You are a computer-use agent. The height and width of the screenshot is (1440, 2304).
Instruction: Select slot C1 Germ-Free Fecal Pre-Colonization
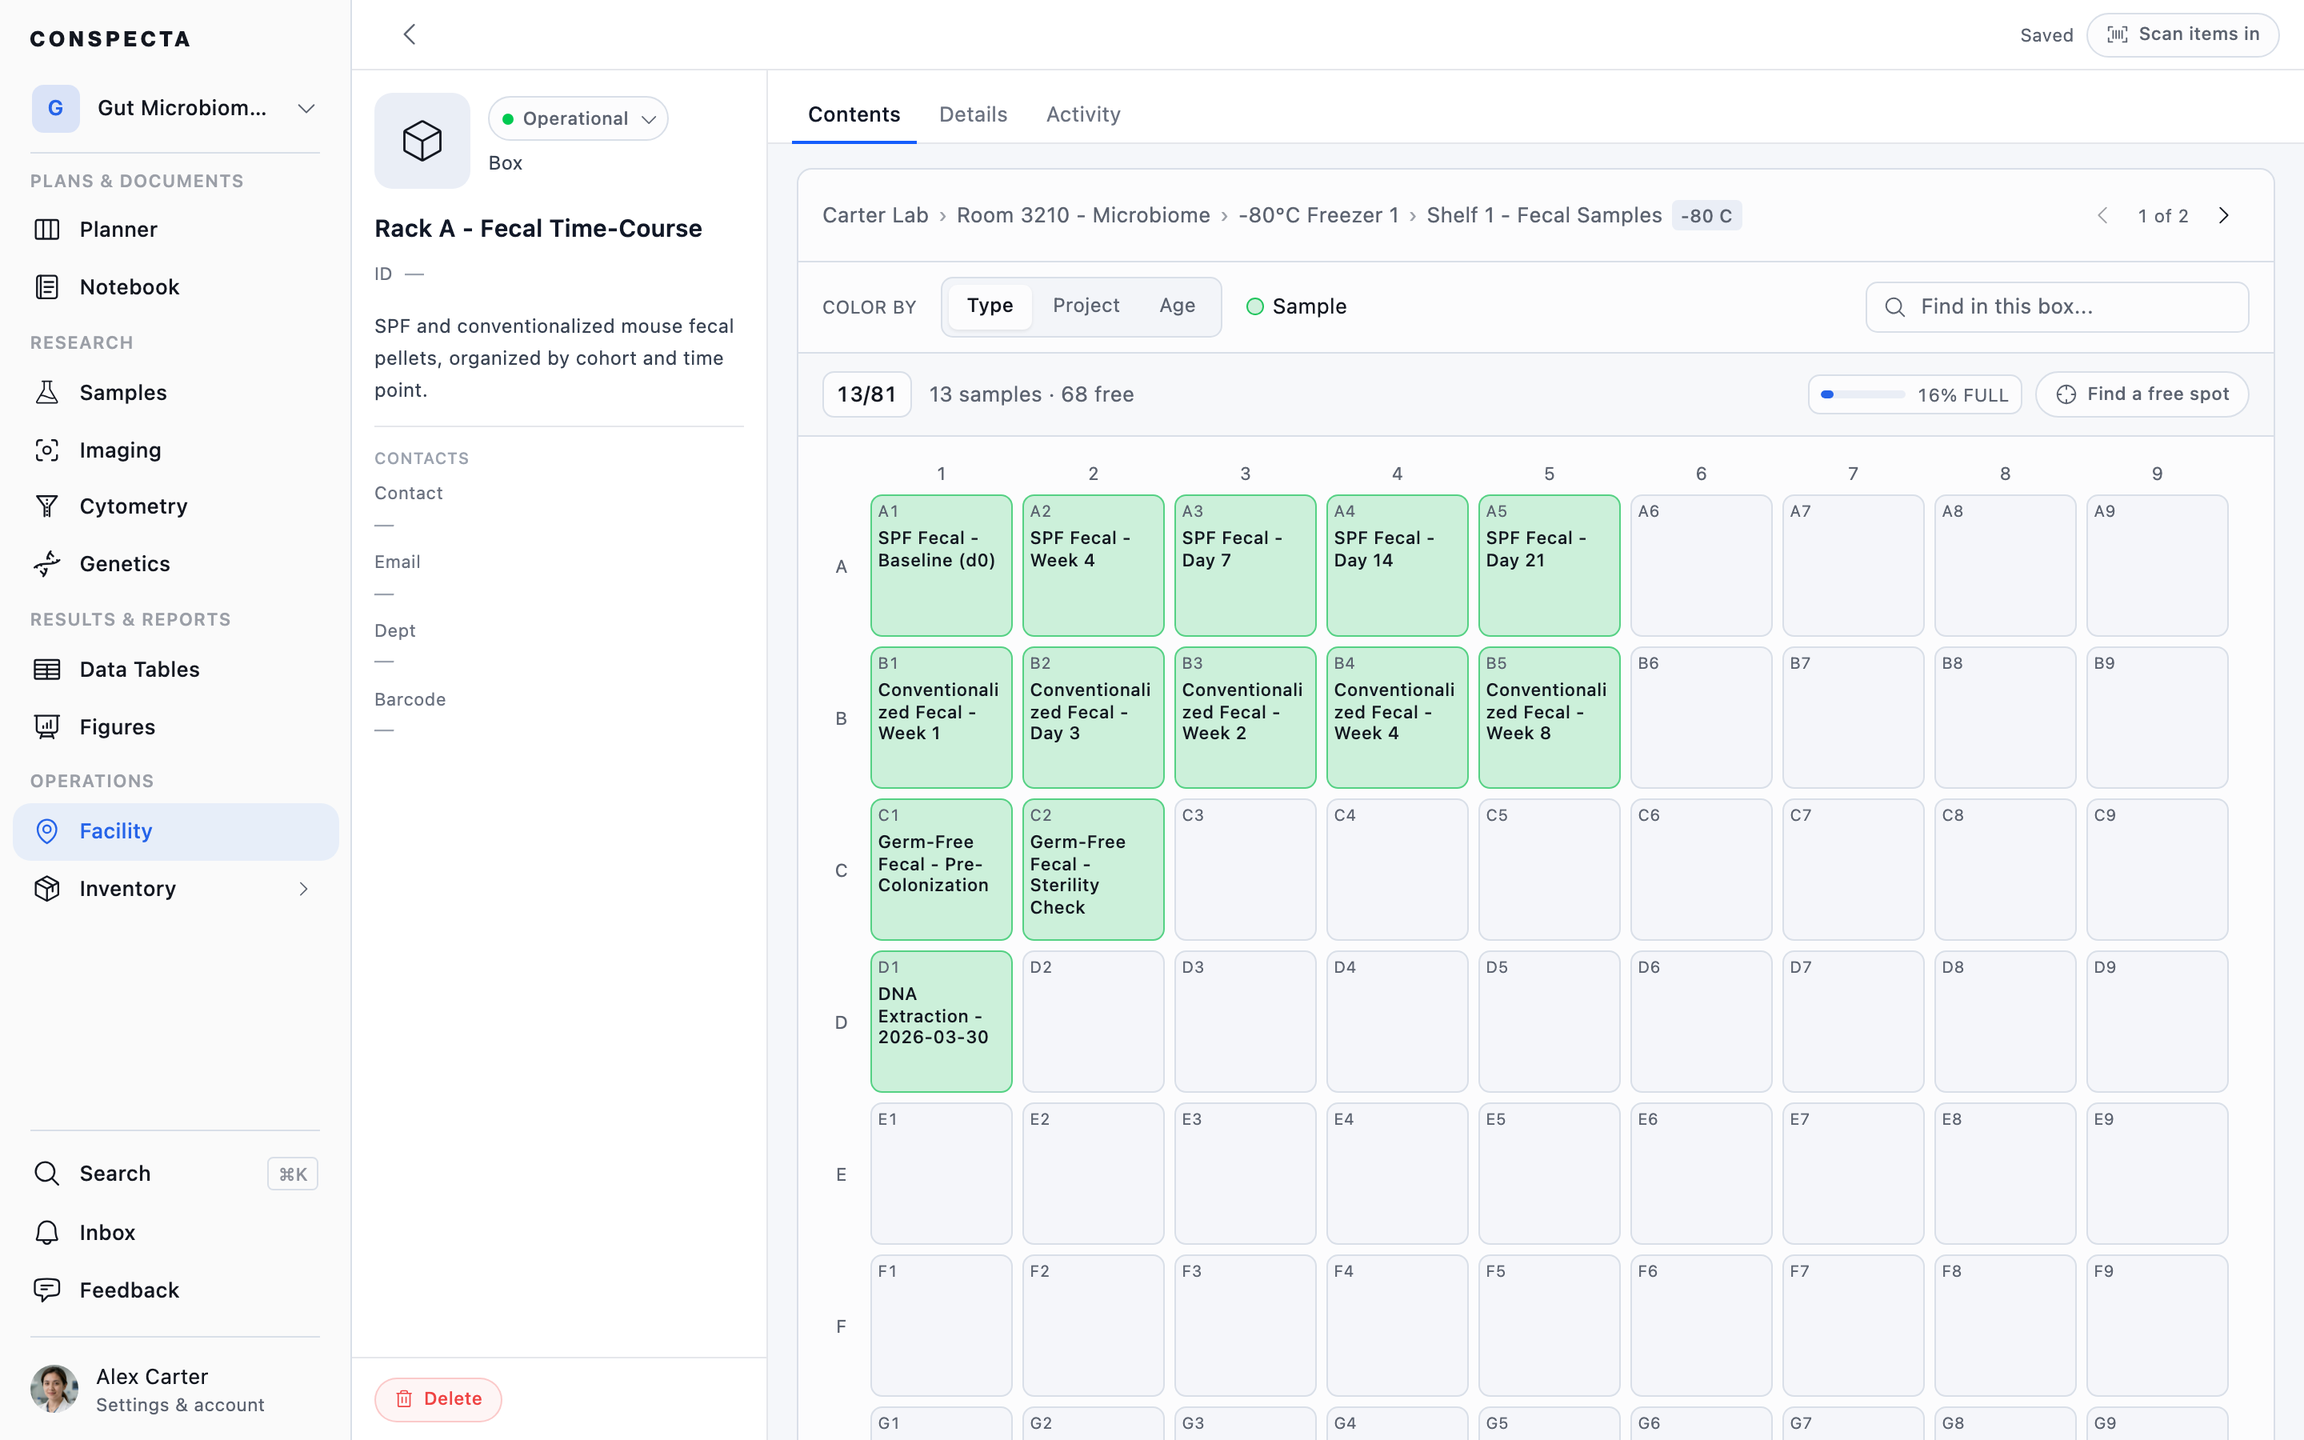click(941, 870)
